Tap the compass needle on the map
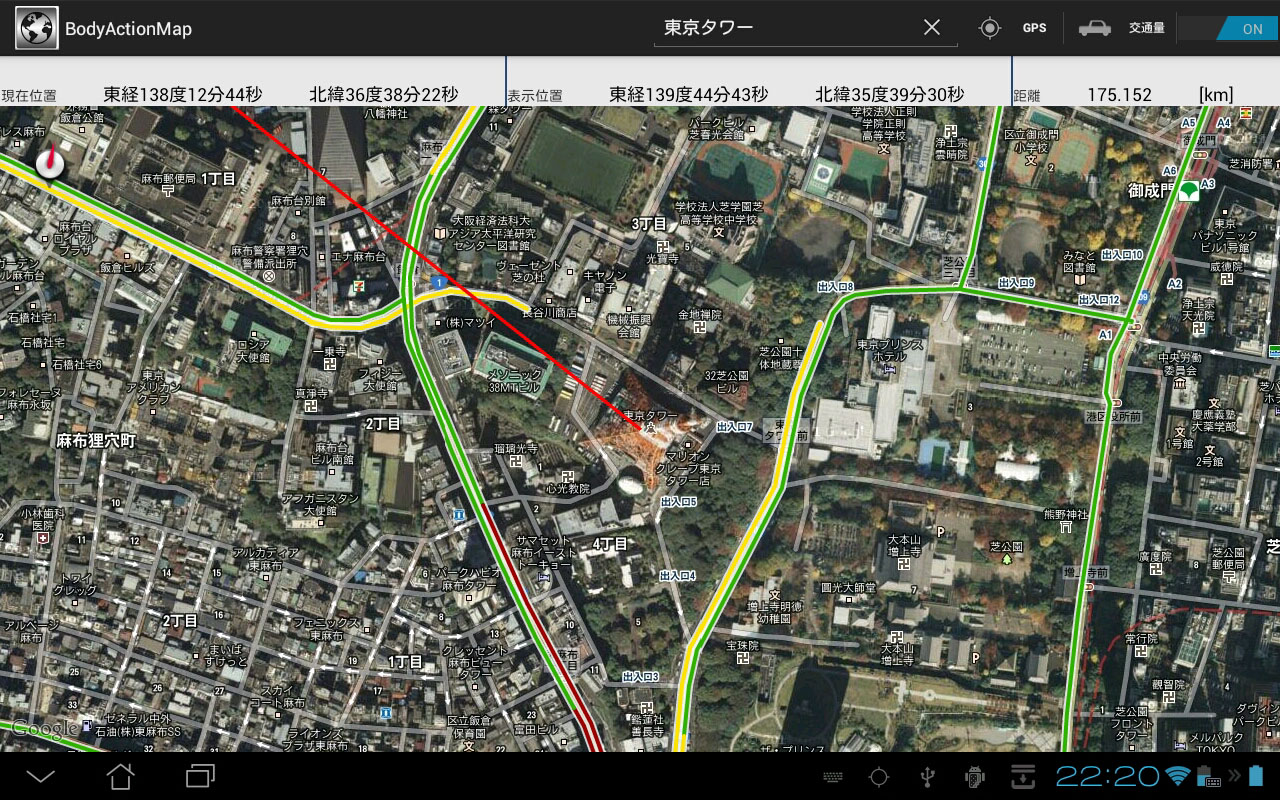Viewport: 1280px width, 800px height. point(50,163)
